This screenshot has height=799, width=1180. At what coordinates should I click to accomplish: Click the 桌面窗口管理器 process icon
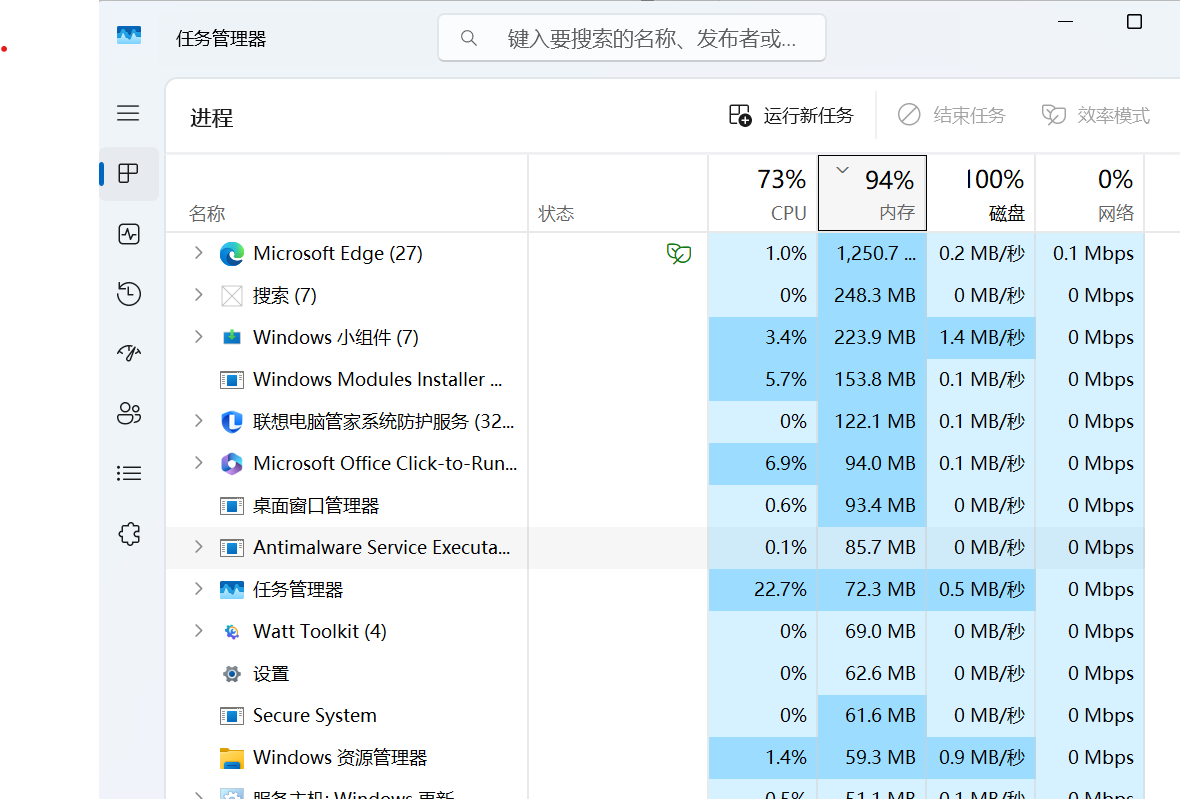[x=231, y=506]
